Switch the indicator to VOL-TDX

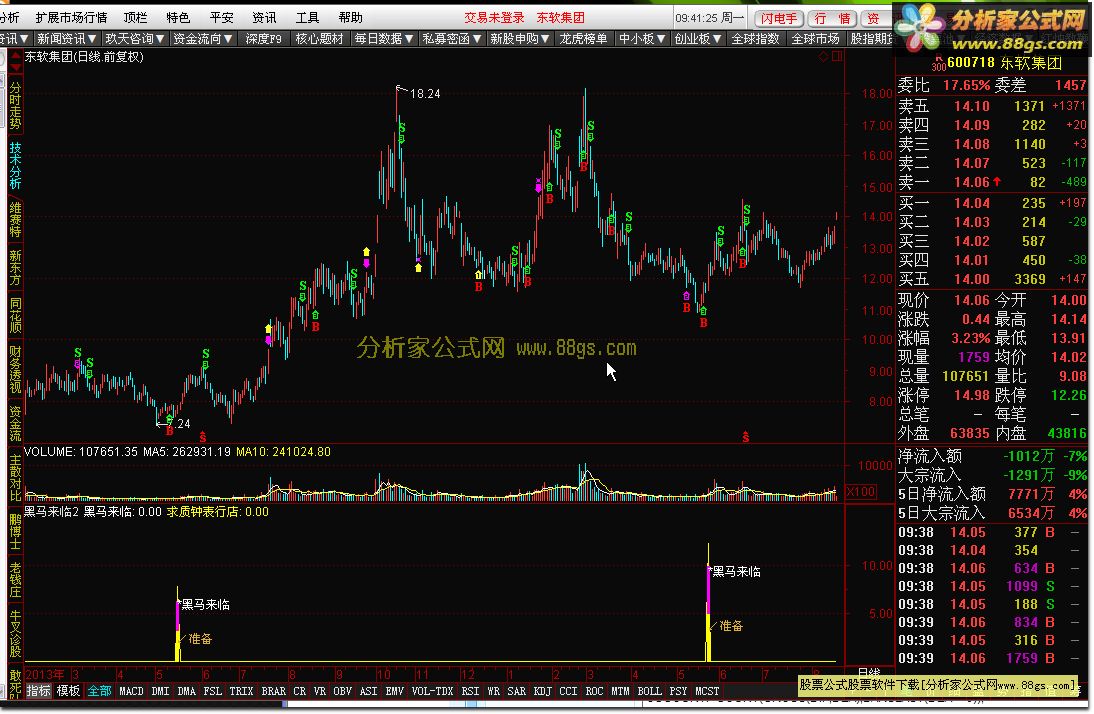click(x=433, y=691)
